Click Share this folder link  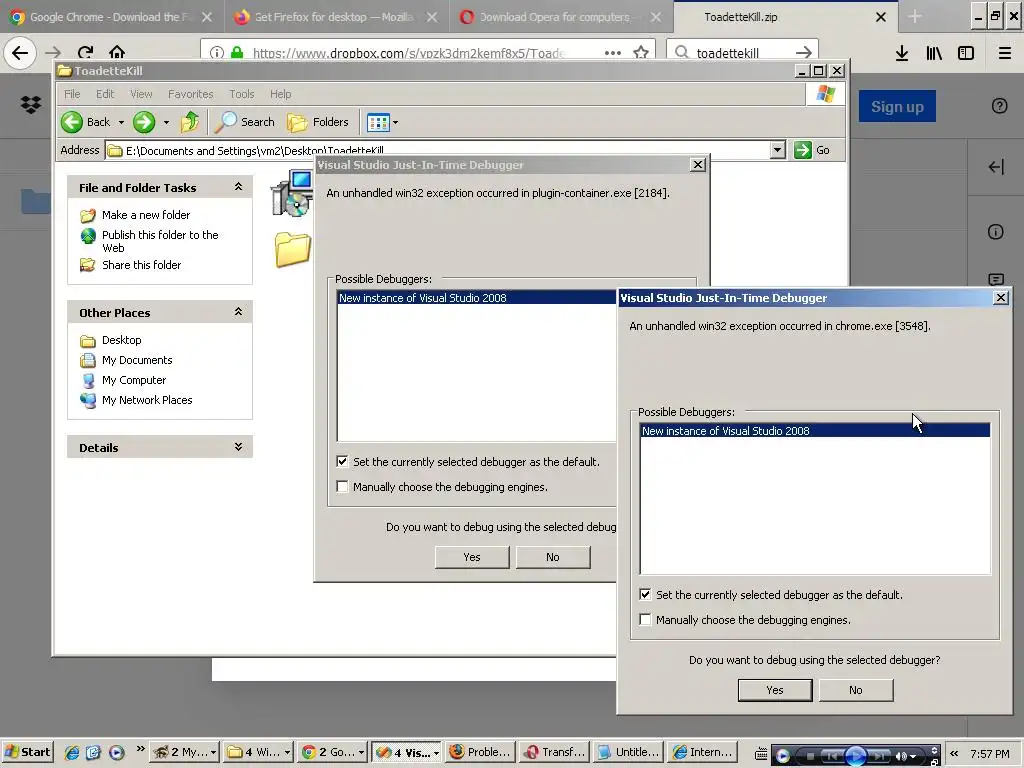coord(142,264)
